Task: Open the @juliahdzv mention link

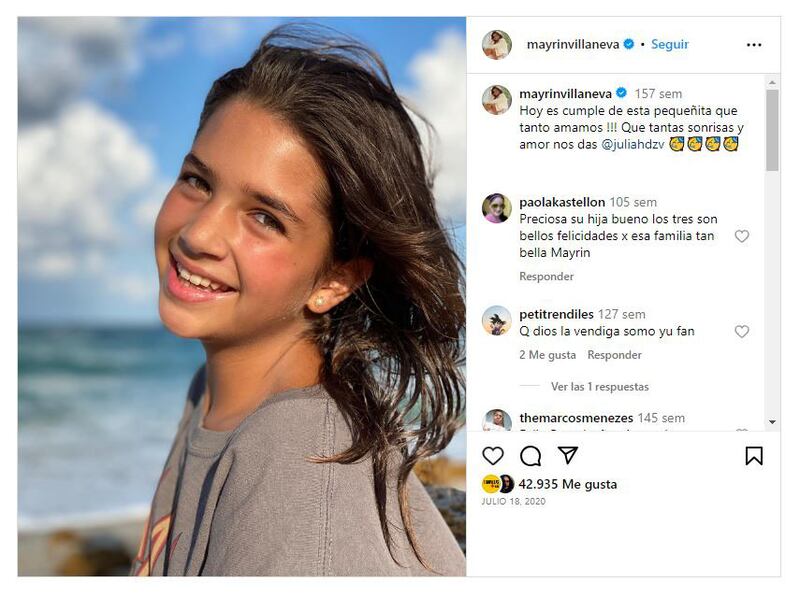Action: coord(632,145)
